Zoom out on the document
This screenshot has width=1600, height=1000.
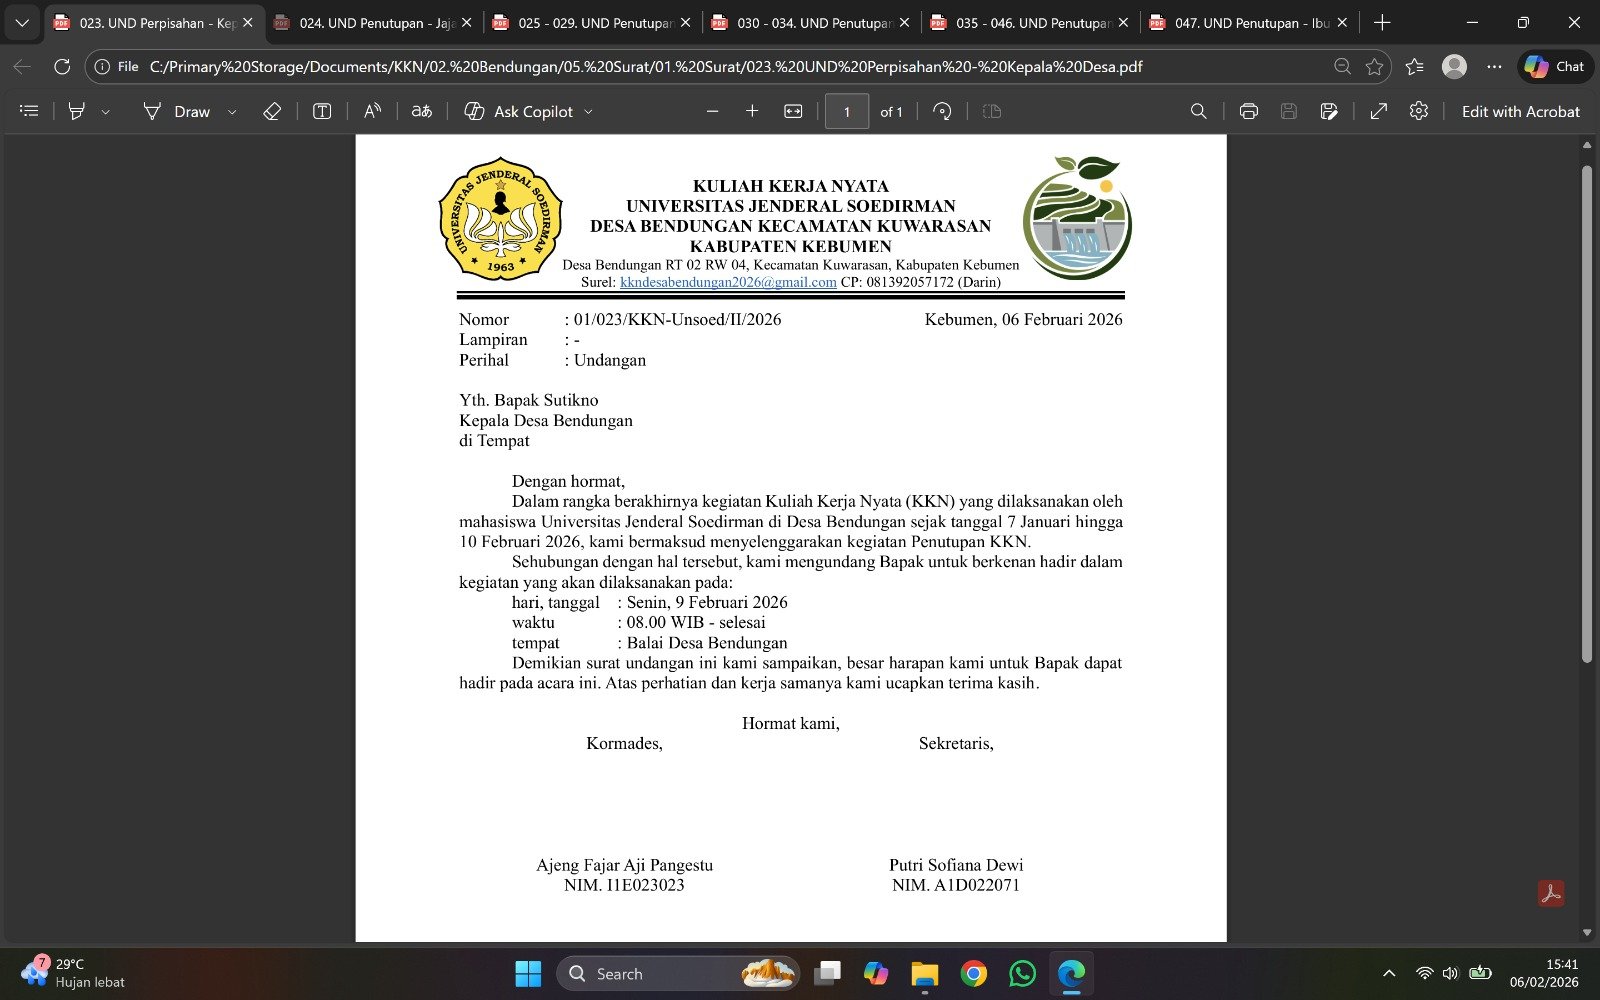[x=711, y=111]
